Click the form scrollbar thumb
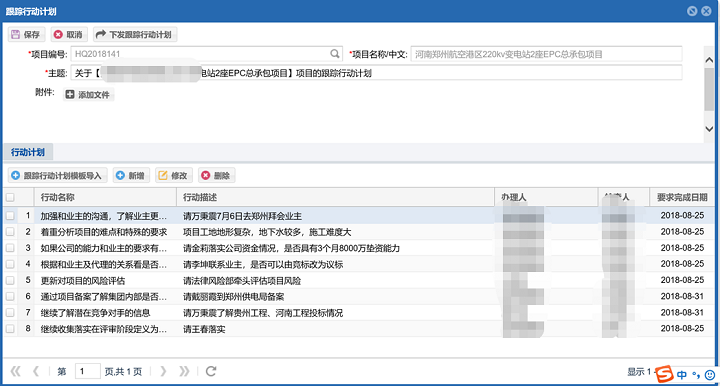This screenshot has width=720, height=386. pos(709,89)
